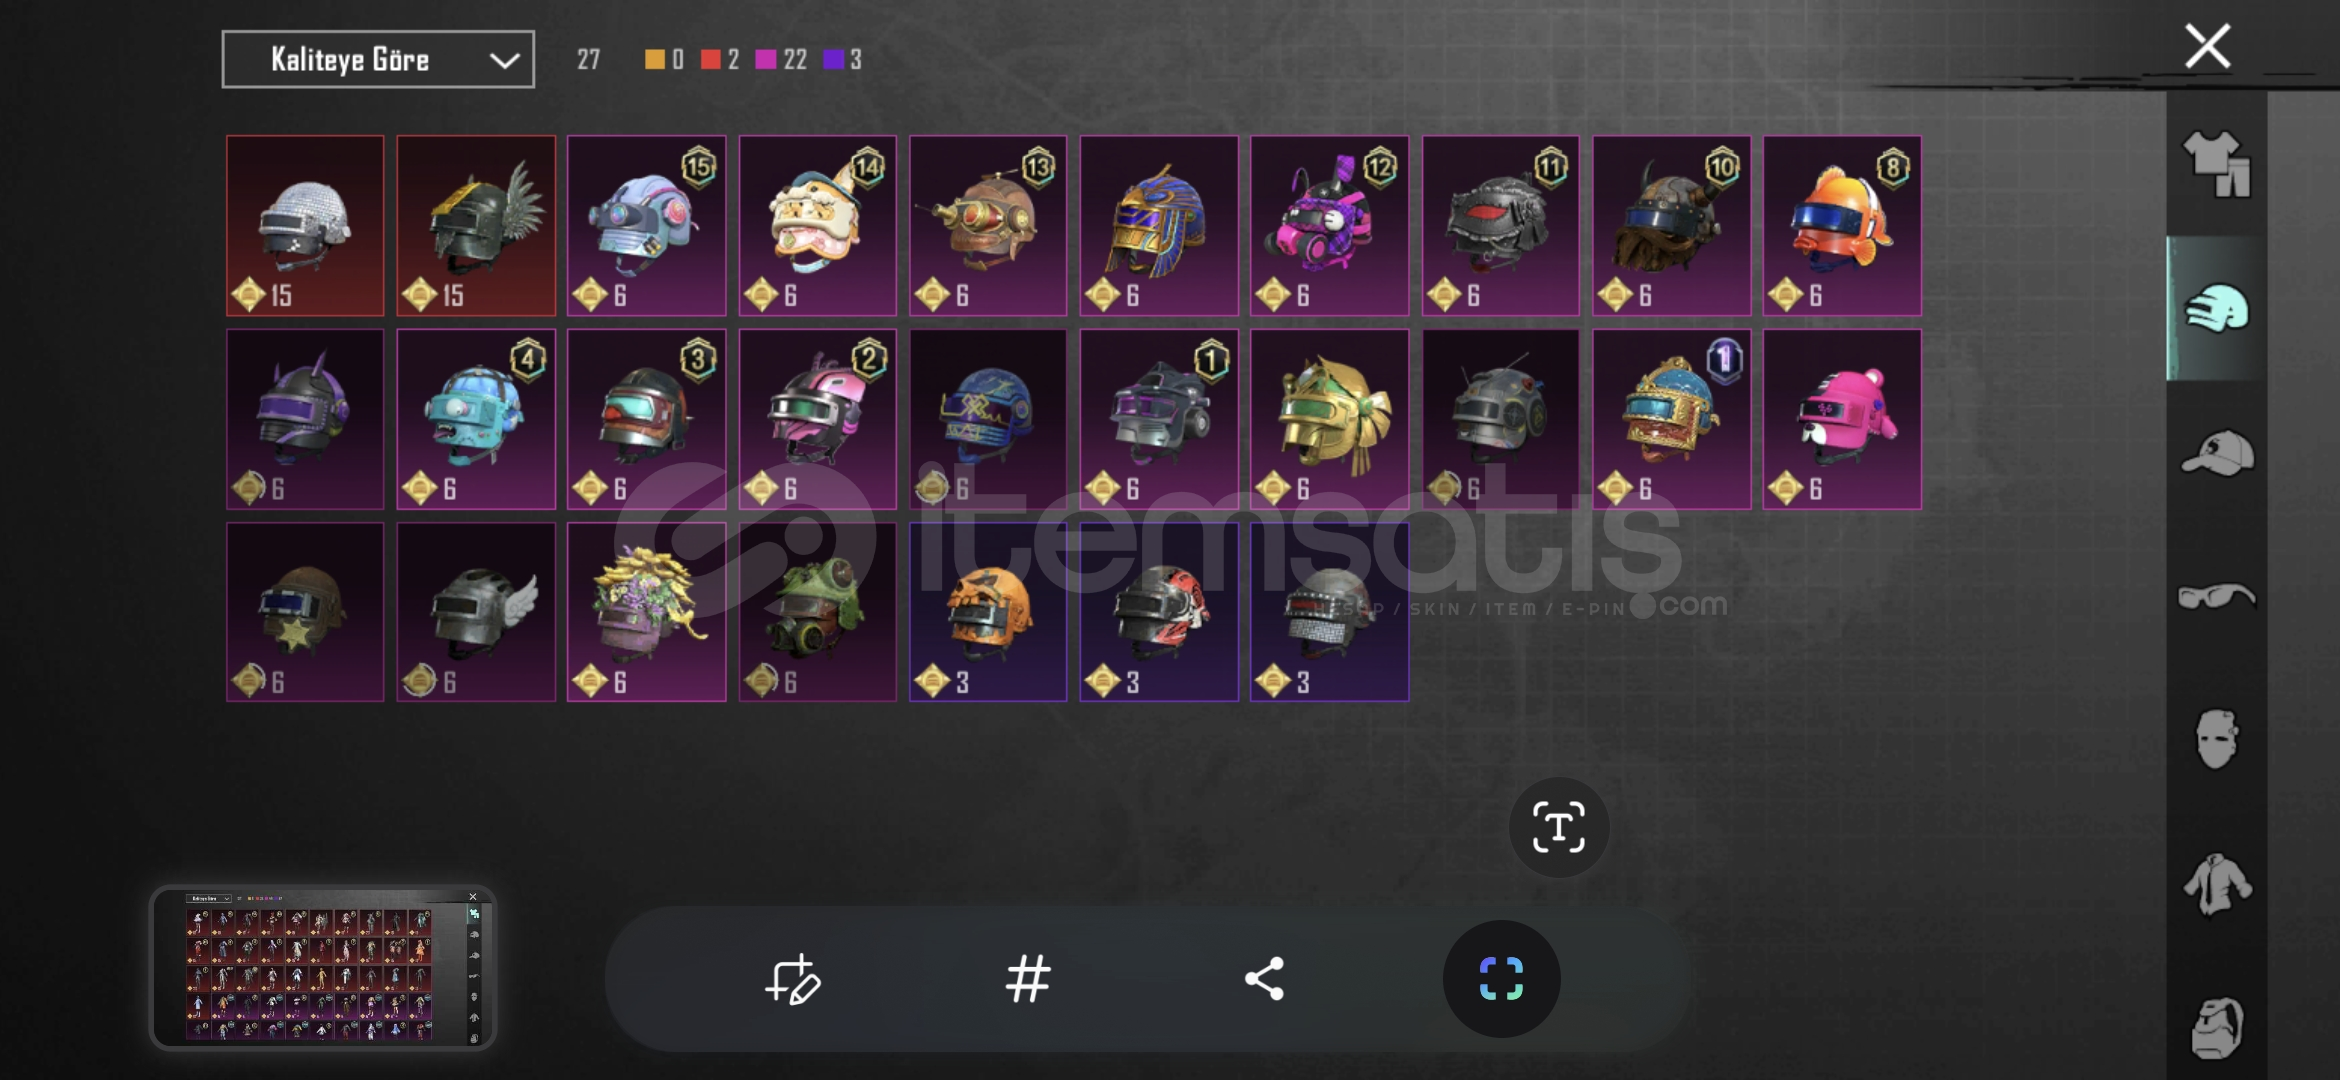Open the screenshot preview thumbnail

coord(323,967)
